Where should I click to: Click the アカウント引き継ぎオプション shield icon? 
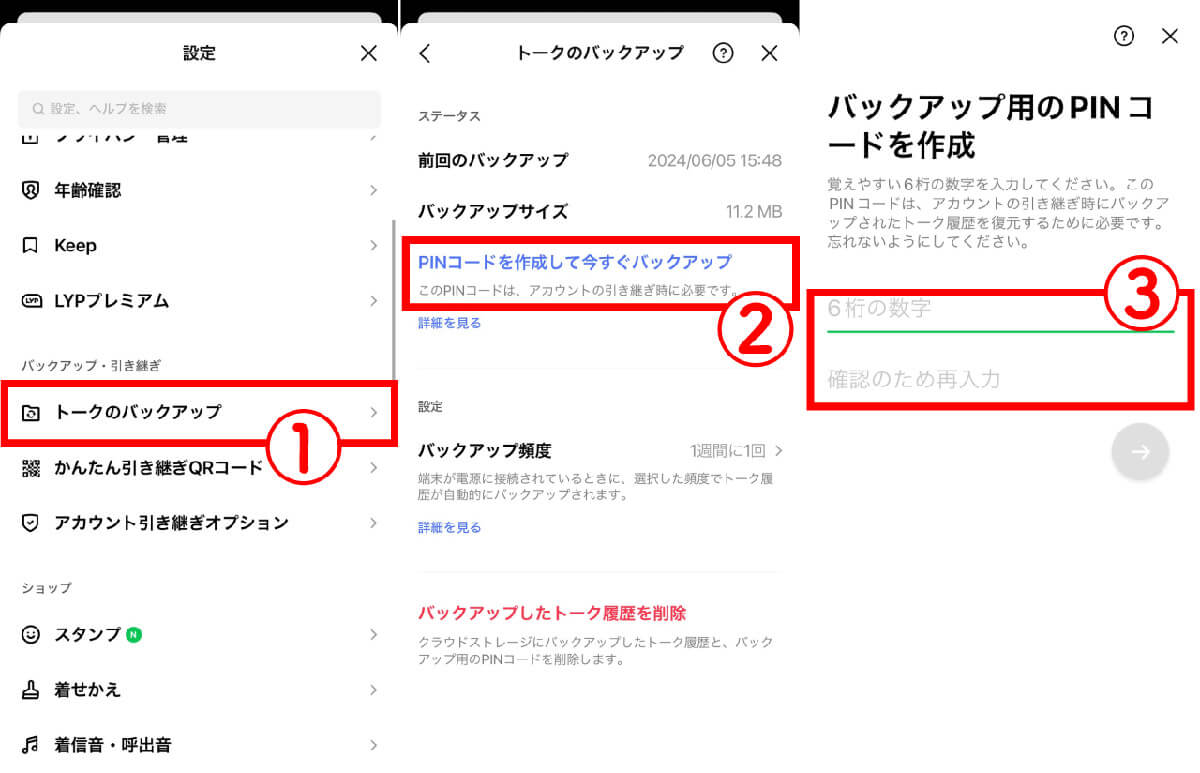pyautogui.click(x=31, y=523)
